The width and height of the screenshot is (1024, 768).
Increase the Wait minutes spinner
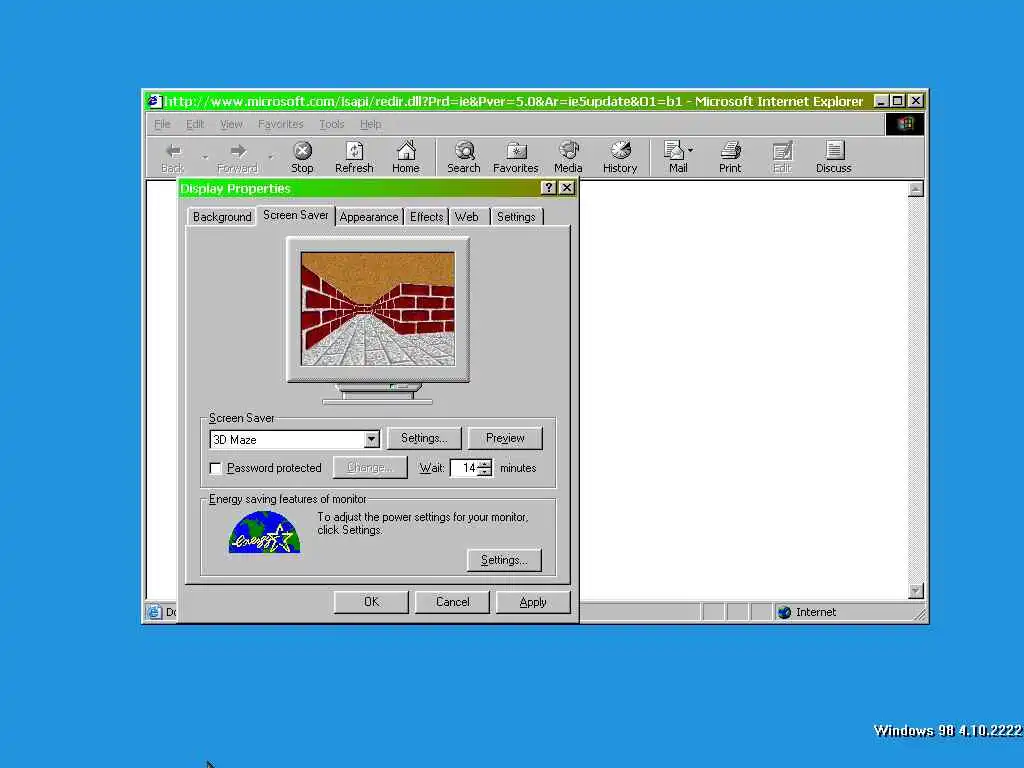coord(485,464)
